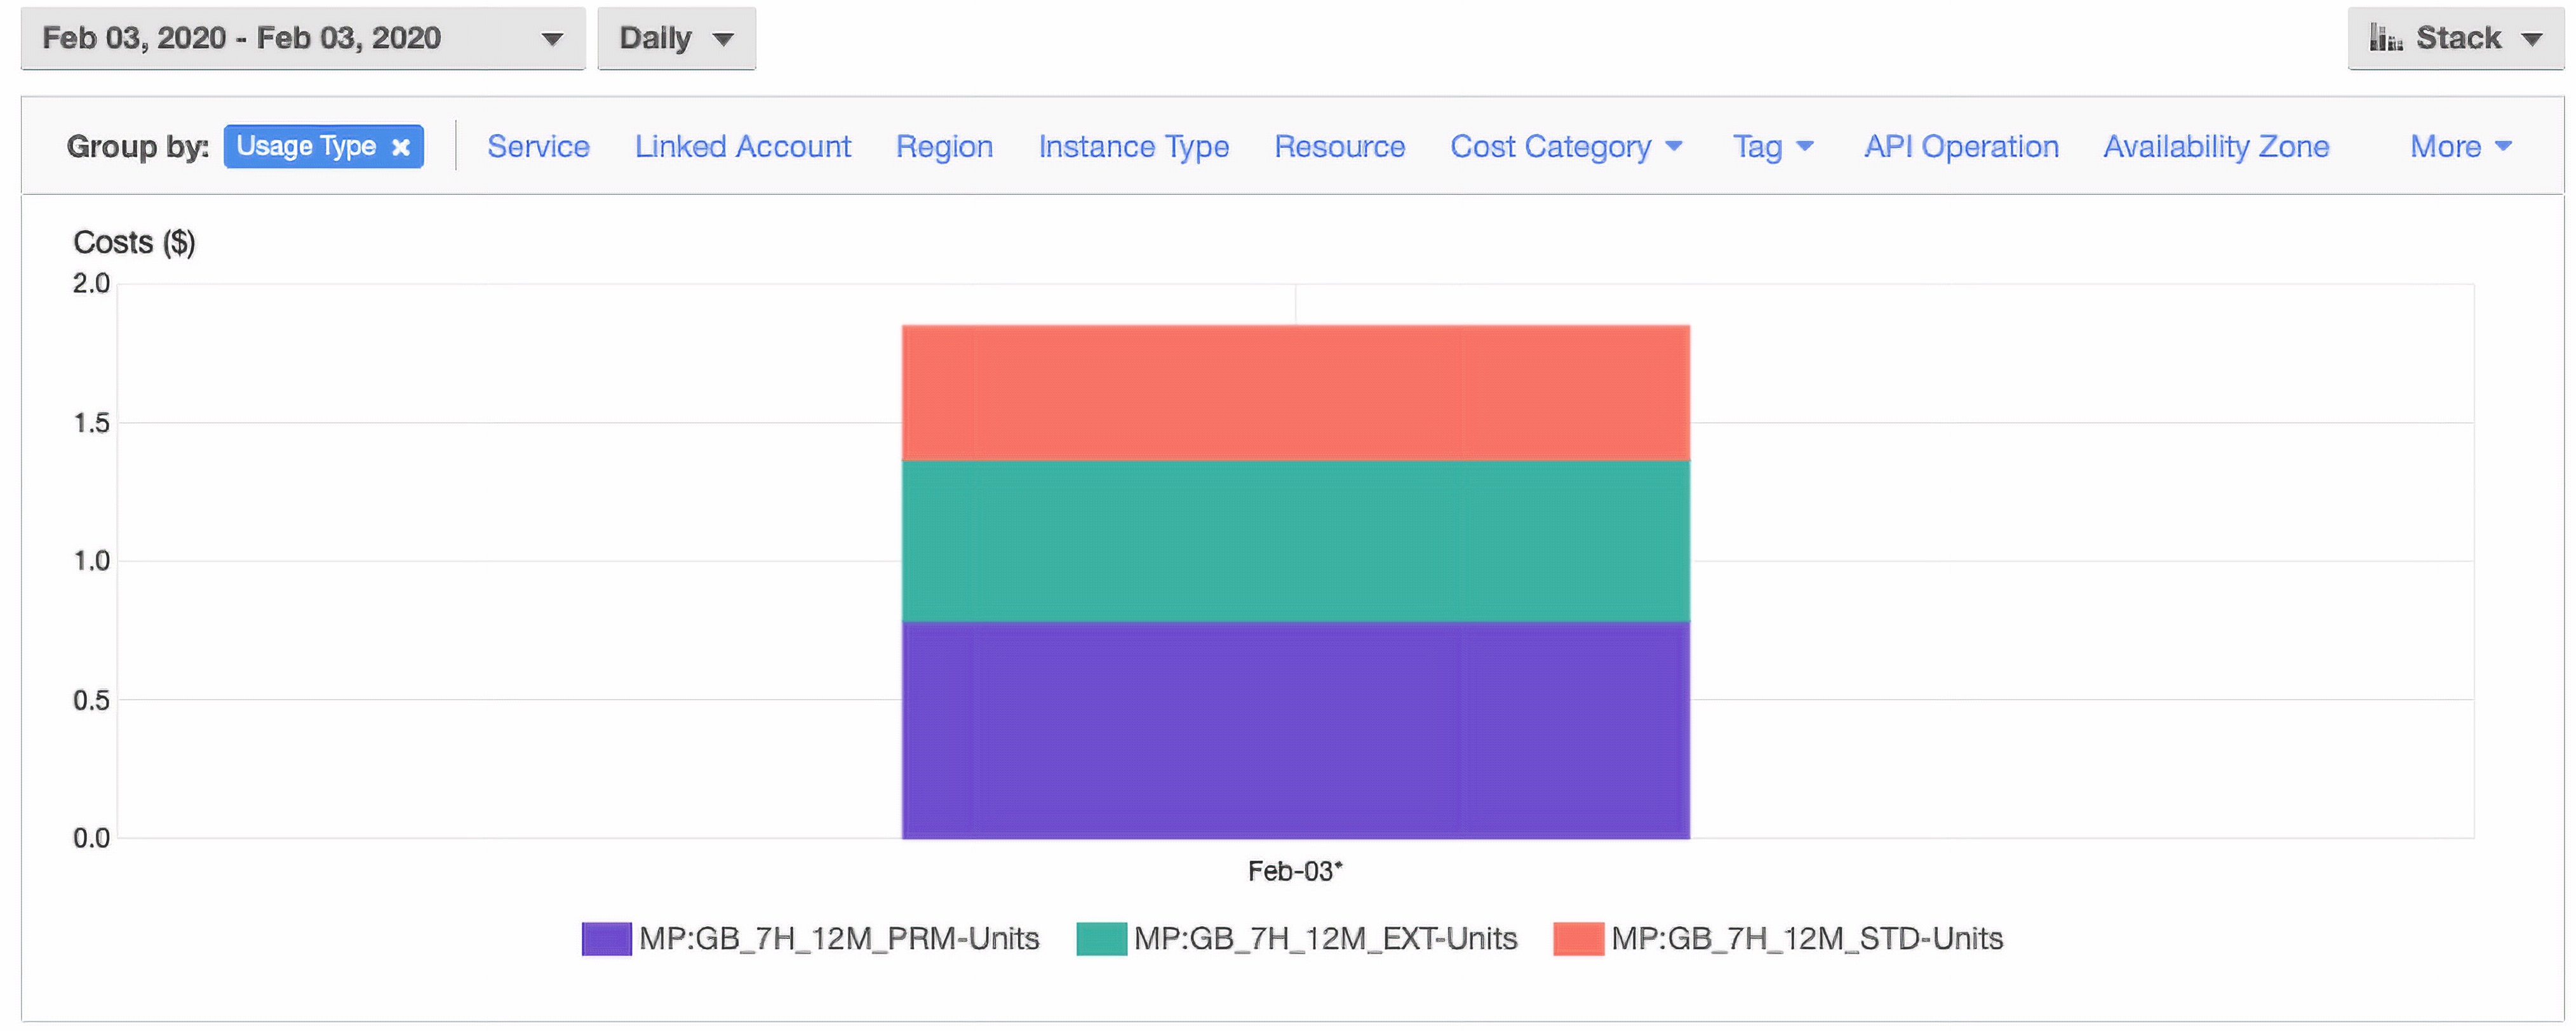The image size is (2576, 1031).
Task: Toggle the red STD-Units legend swatch
Action: [1578, 939]
